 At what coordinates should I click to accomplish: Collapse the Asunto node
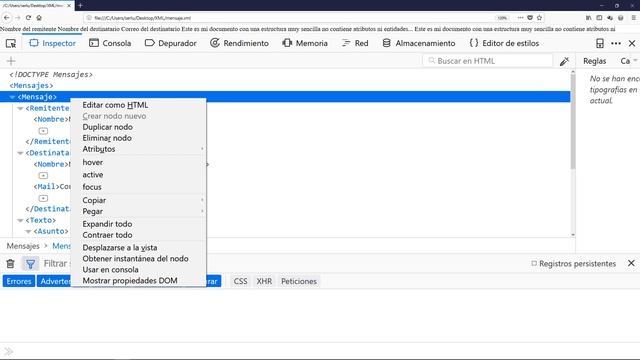(x=28, y=231)
